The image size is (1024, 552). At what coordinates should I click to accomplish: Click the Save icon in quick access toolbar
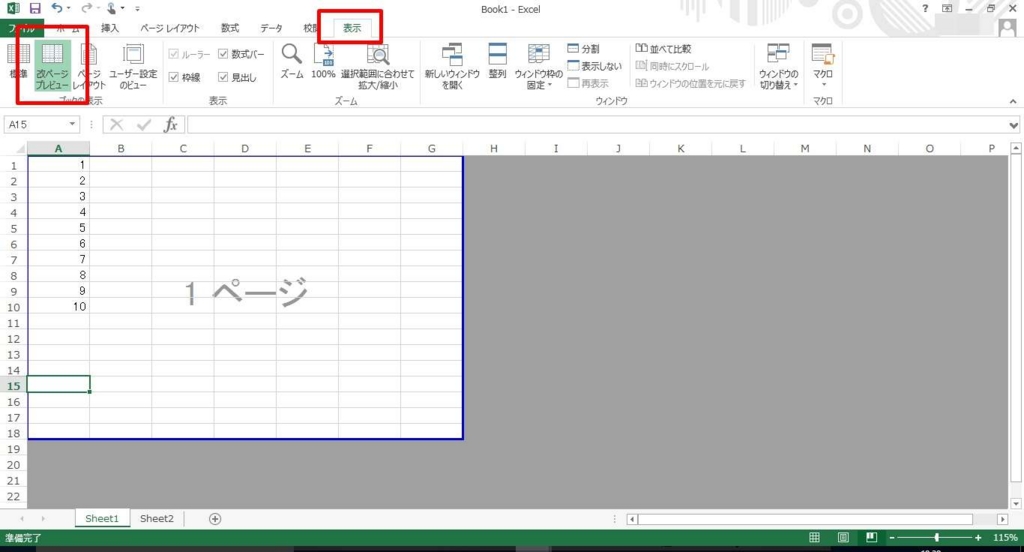pos(35,8)
